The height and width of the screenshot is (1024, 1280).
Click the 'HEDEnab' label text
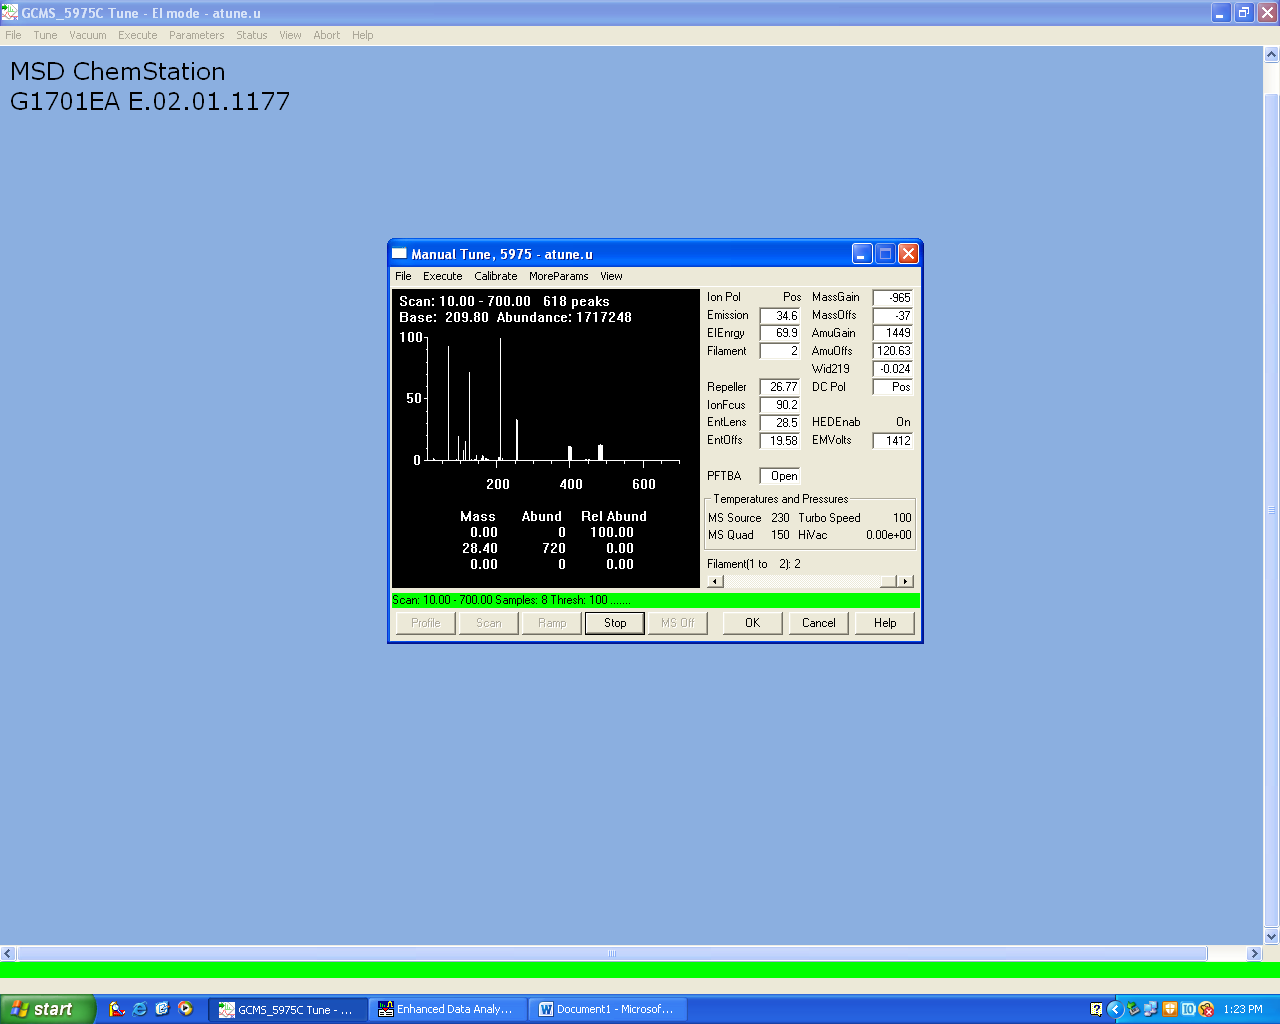pyautogui.click(x=836, y=423)
